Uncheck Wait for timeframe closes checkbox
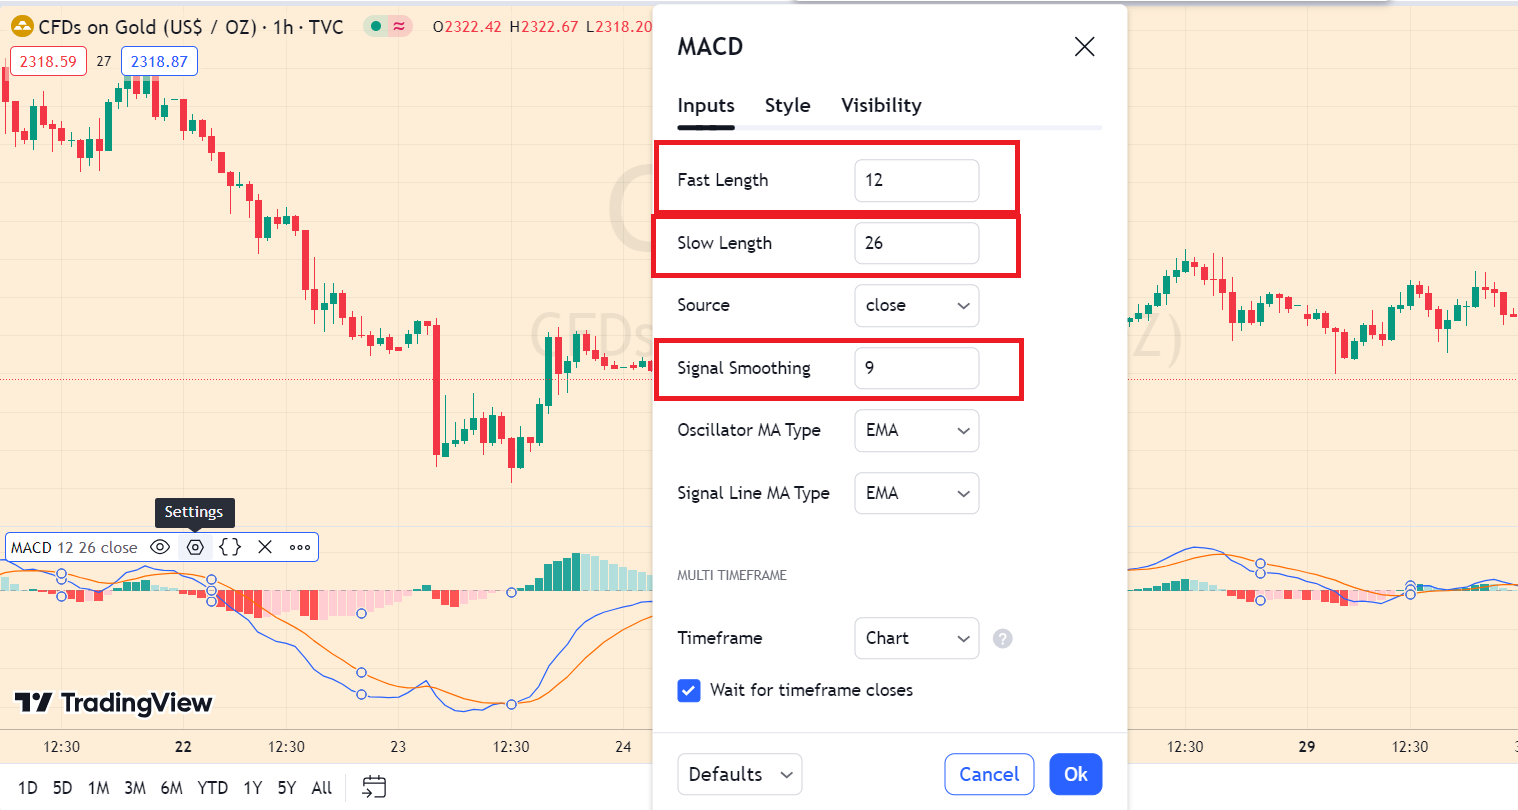The image size is (1518, 810). click(x=689, y=690)
